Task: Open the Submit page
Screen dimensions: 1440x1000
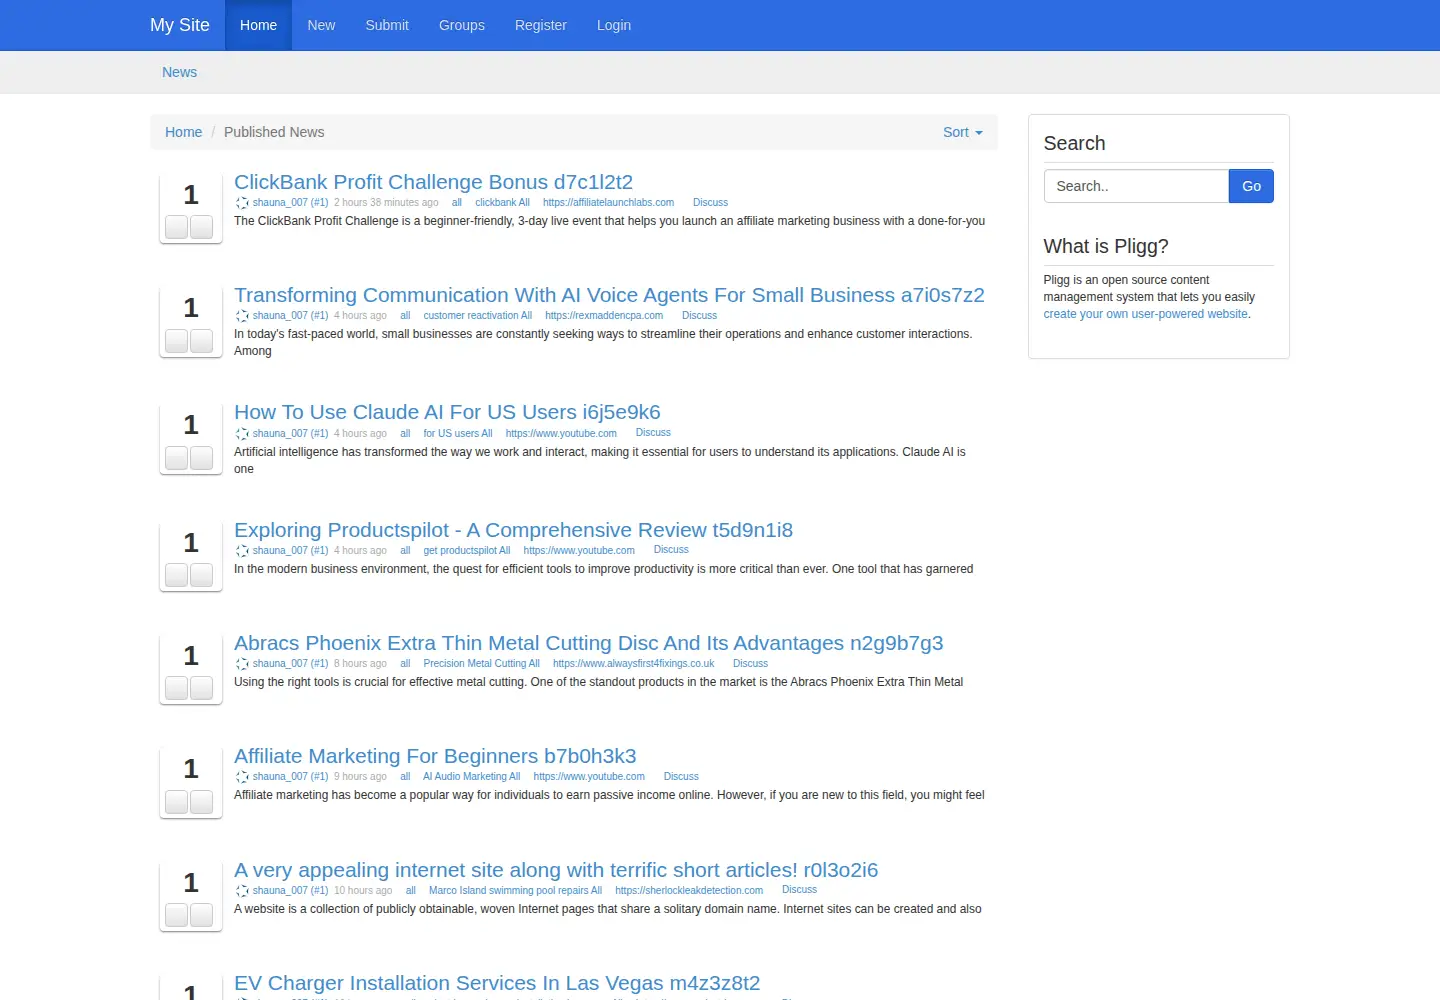Action: (x=387, y=25)
